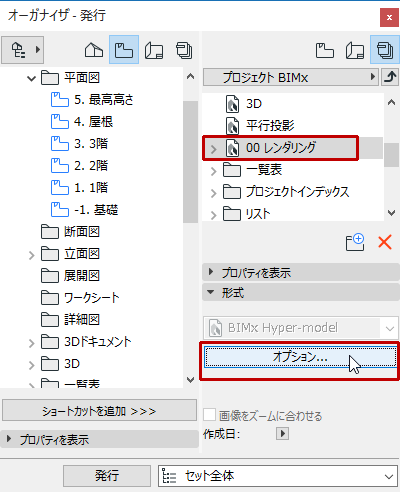Expand the 一覧表 folder in right panel
400x492 pixels.
coord(213,171)
